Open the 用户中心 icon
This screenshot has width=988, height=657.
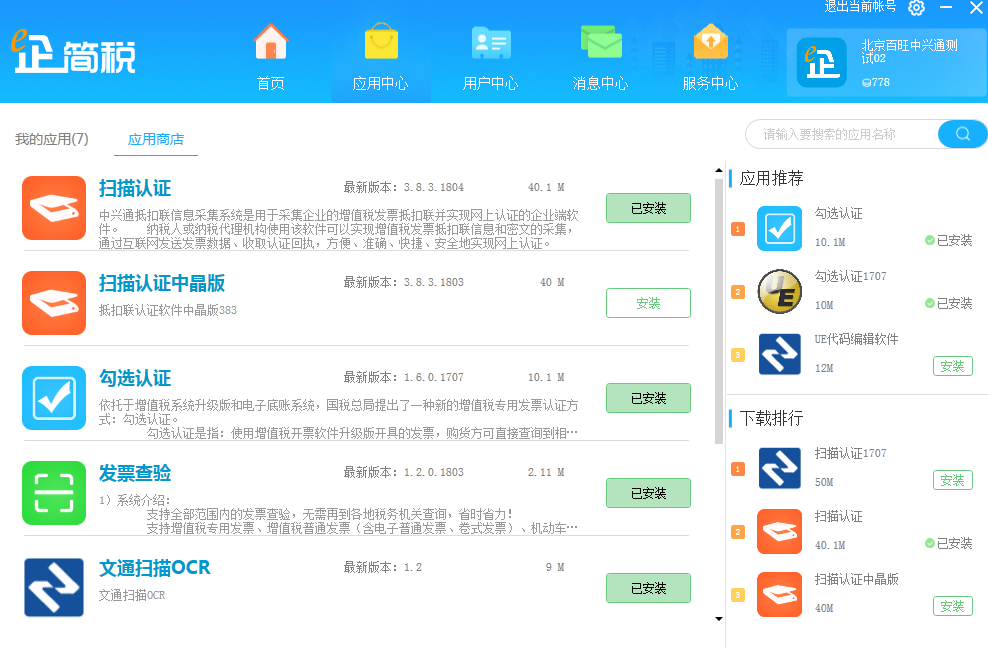click(x=491, y=42)
